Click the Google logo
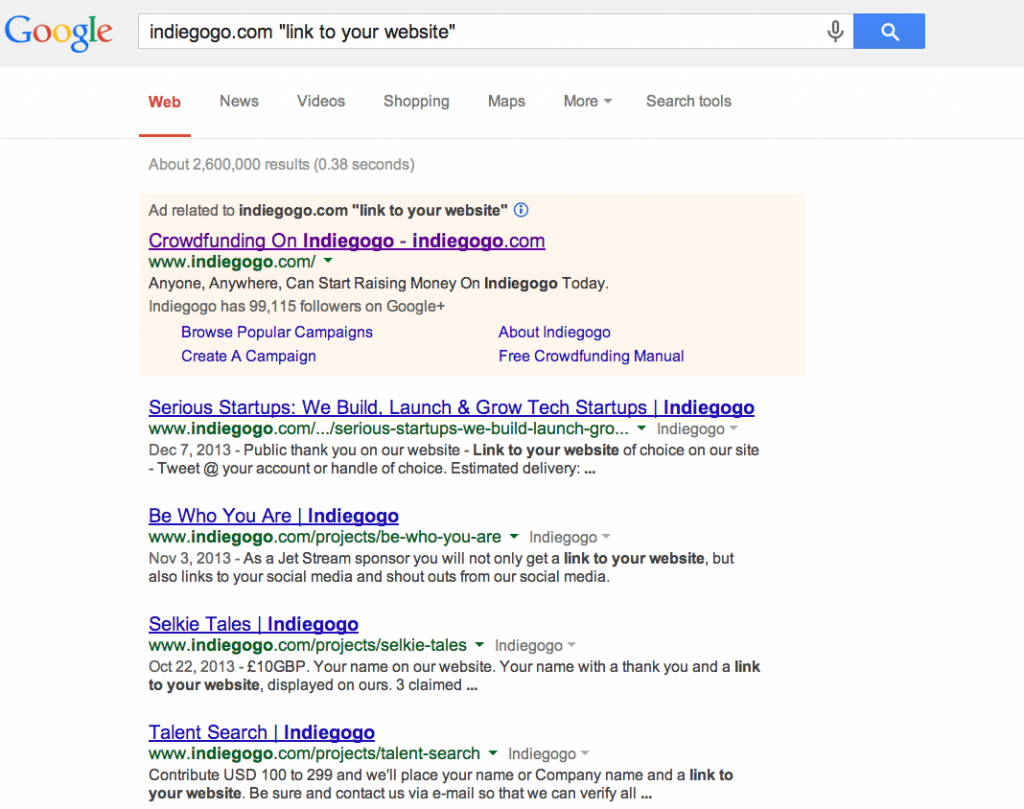 tap(59, 32)
